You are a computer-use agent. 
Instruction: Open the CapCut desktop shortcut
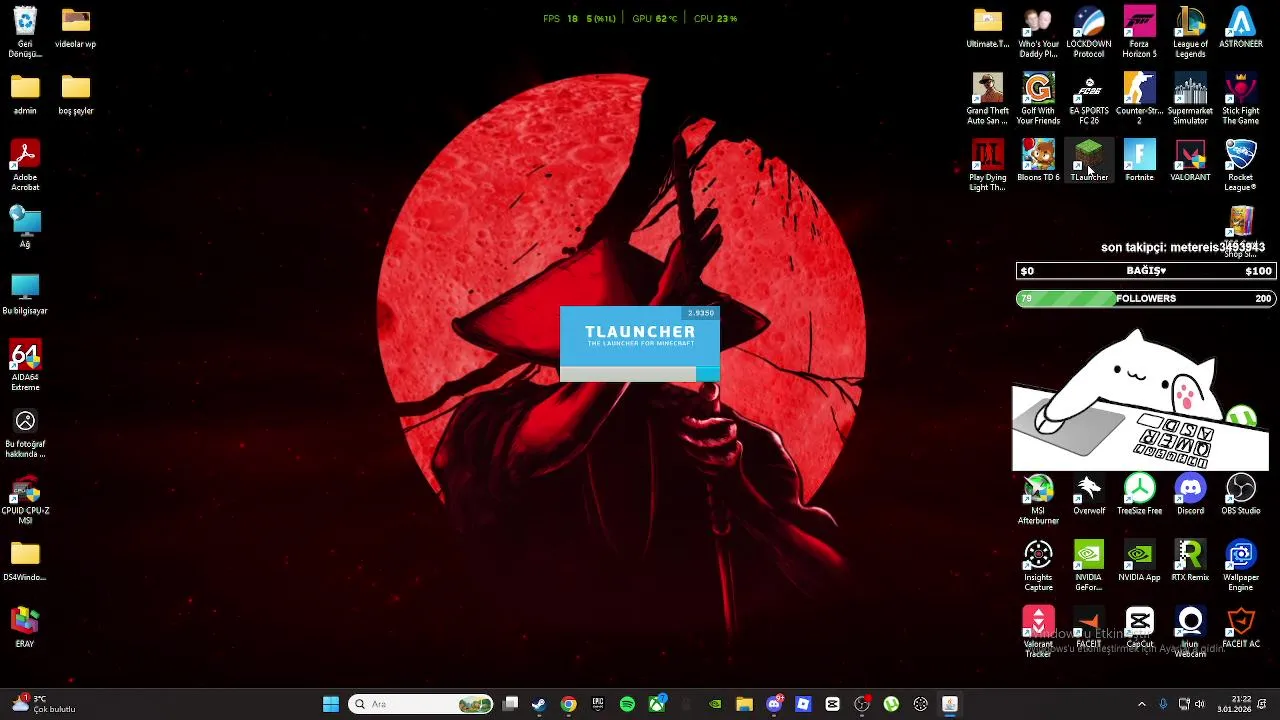[1139, 628]
